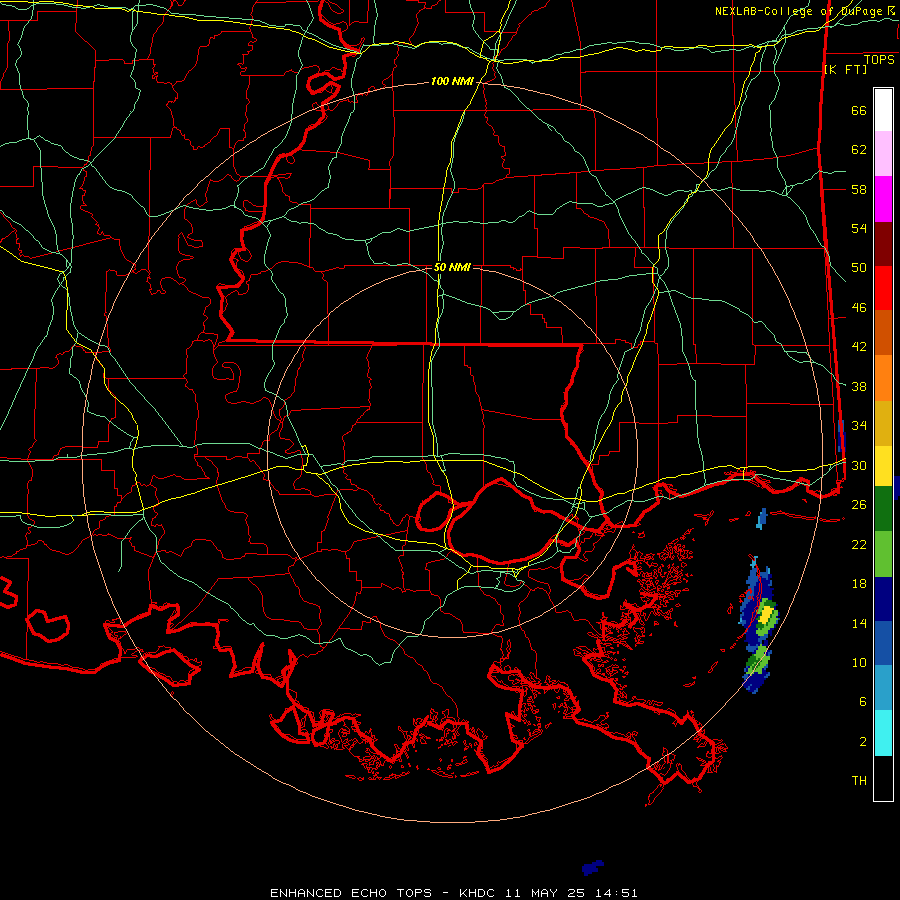
Task: Select the light green legend swatch
Action: click(883, 554)
